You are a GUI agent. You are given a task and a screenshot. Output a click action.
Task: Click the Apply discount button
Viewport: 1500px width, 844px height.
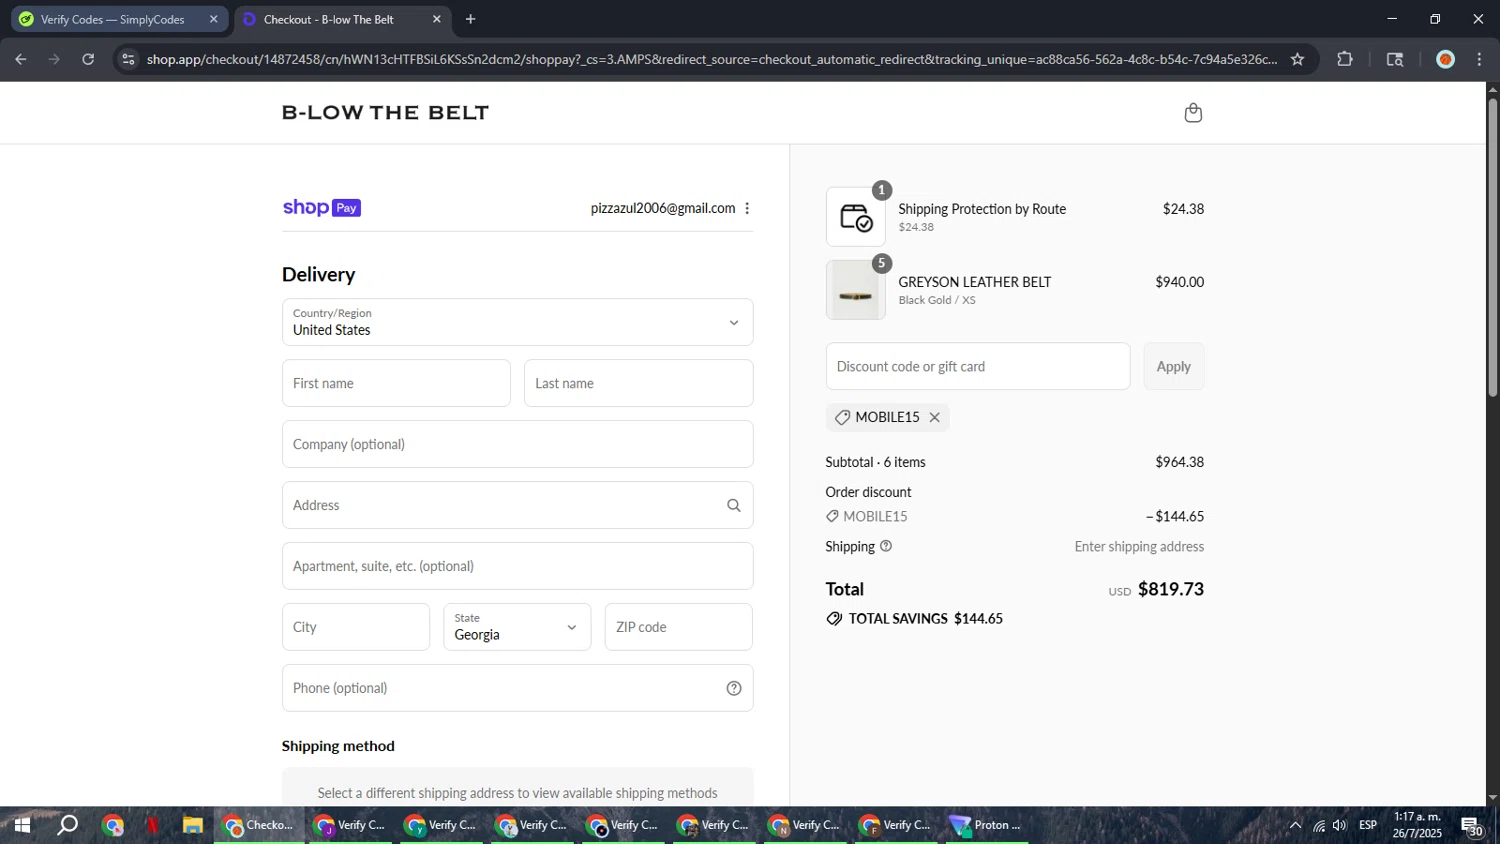click(x=1173, y=366)
